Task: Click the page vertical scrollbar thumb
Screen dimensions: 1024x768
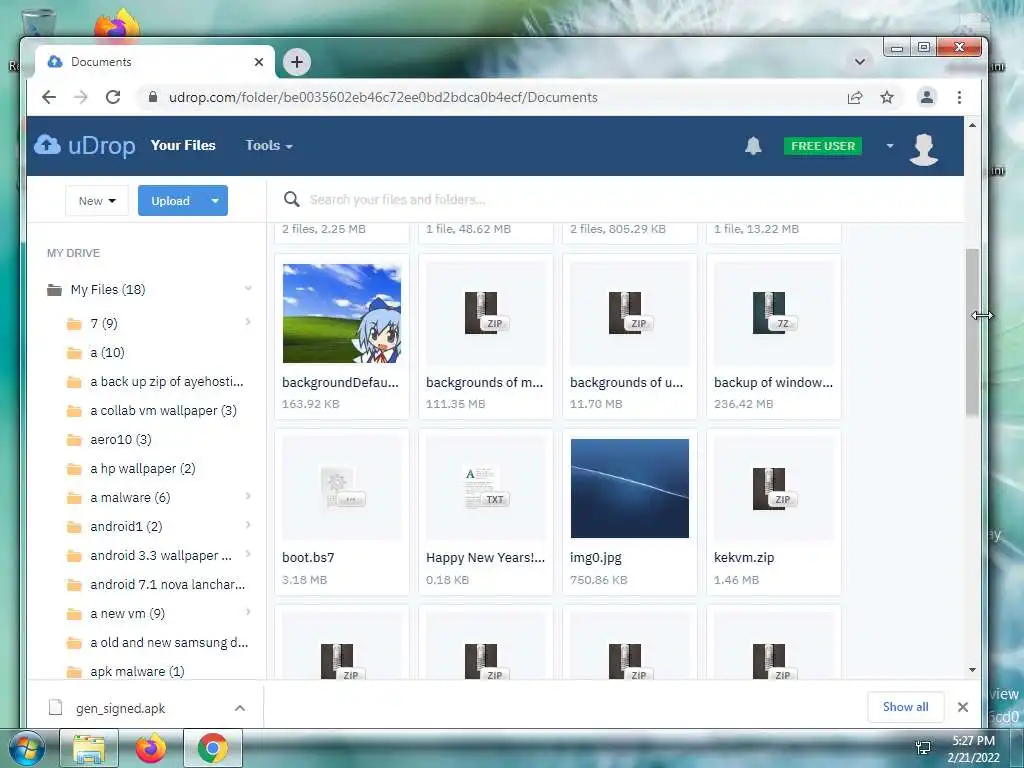Action: point(972,332)
